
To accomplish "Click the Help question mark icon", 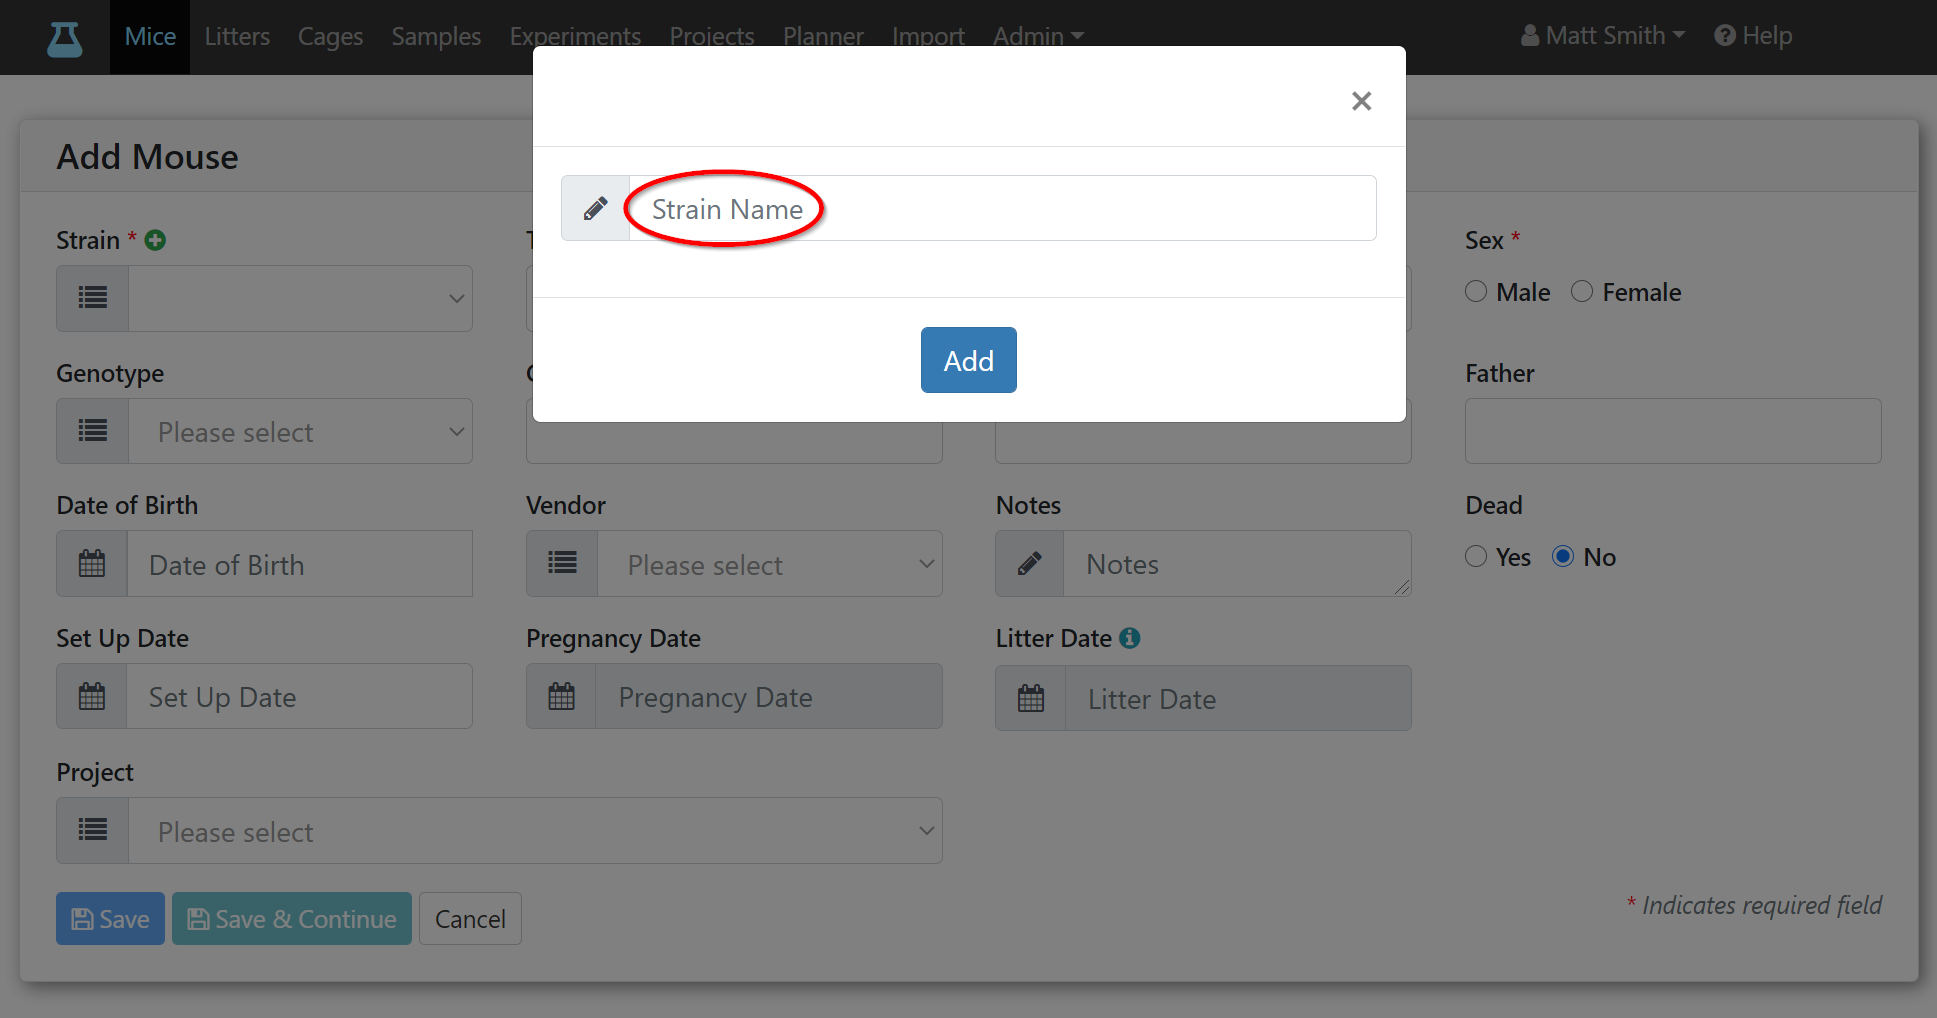I will (1725, 36).
